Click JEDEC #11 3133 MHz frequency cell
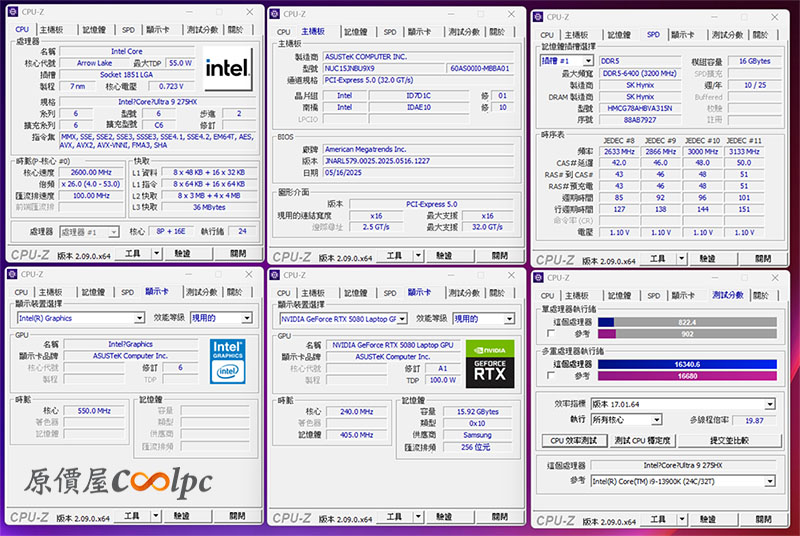The width and height of the screenshot is (800, 536). point(744,151)
